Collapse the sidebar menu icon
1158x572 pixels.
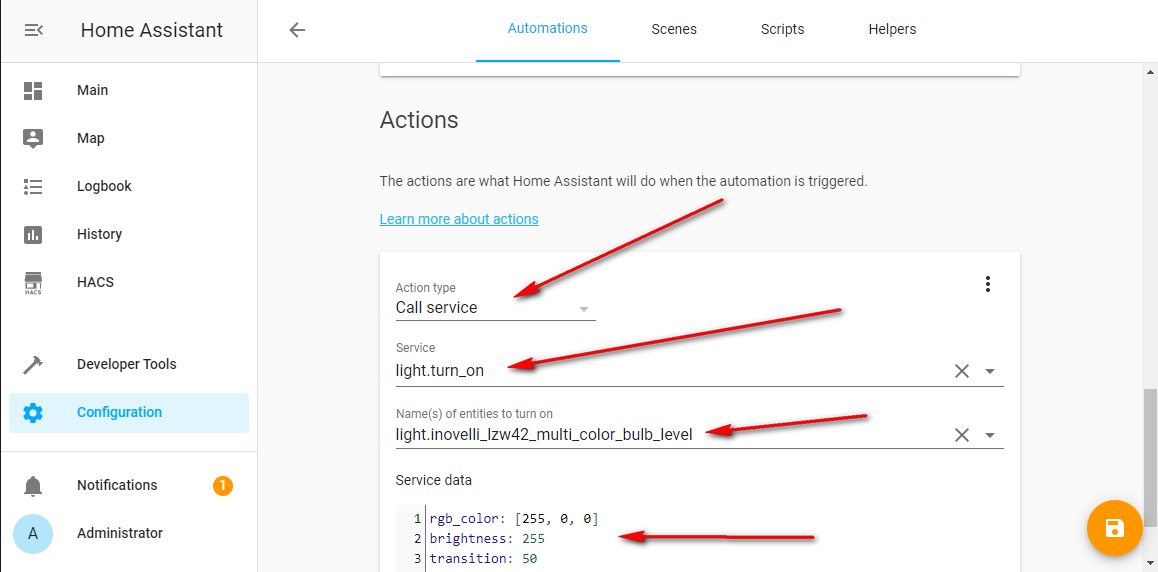pos(33,30)
